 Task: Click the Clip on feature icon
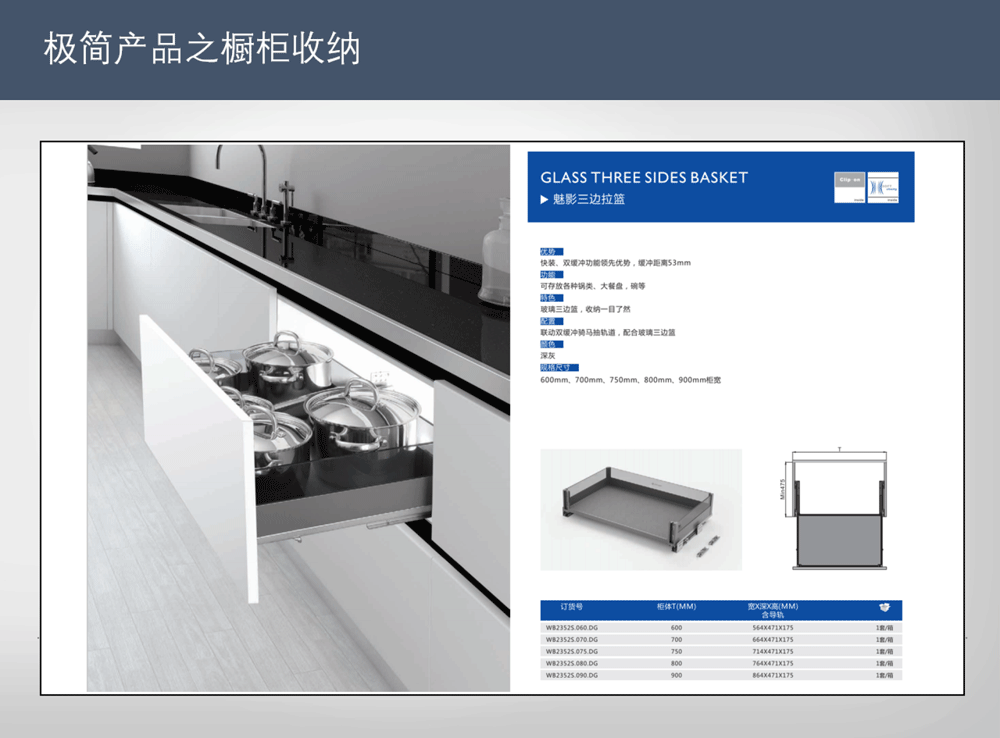(849, 188)
